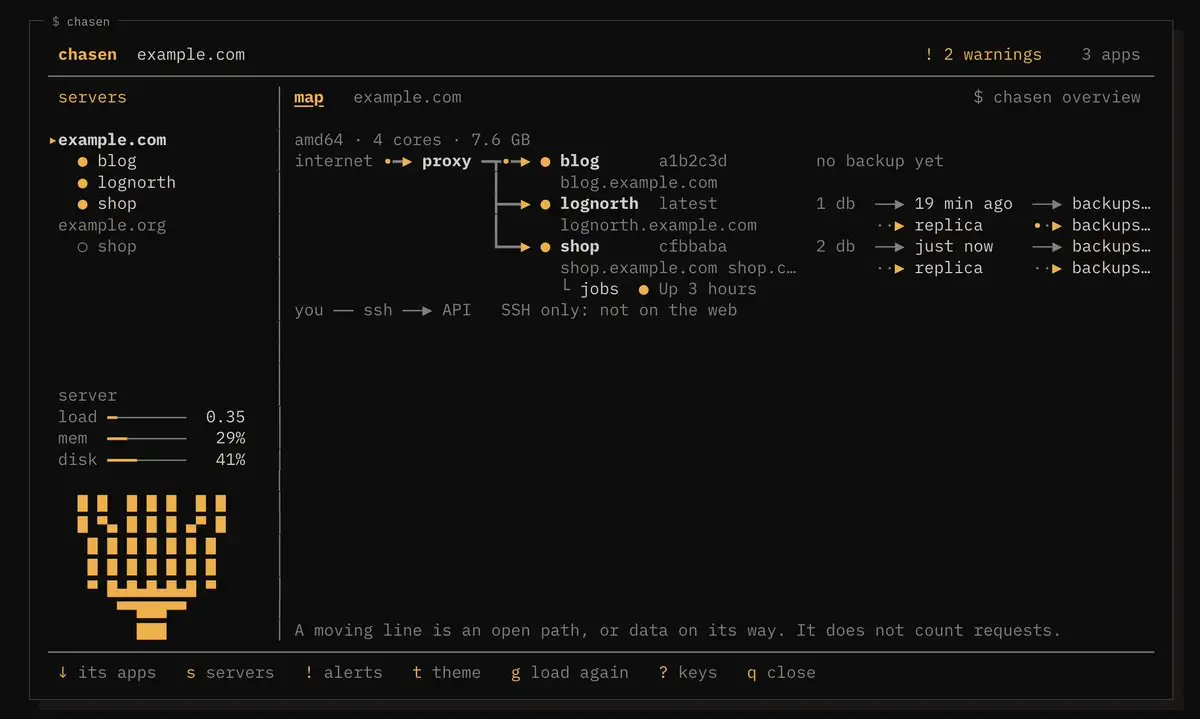The image size is (1200, 719).
Task: Click the status dot before lognorth in the map
Action: pyautogui.click(x=545, y=204)
